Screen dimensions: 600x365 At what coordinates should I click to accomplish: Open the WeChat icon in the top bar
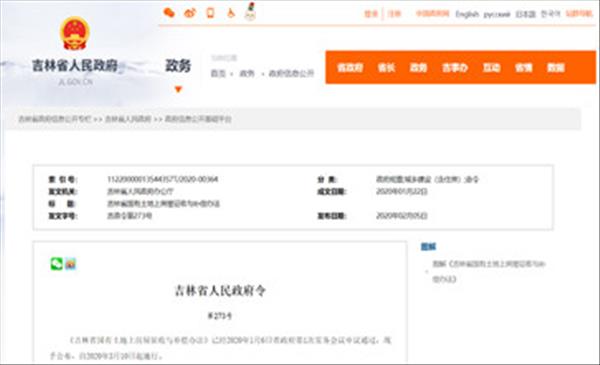pyautogui.click(x=169, y=13)
